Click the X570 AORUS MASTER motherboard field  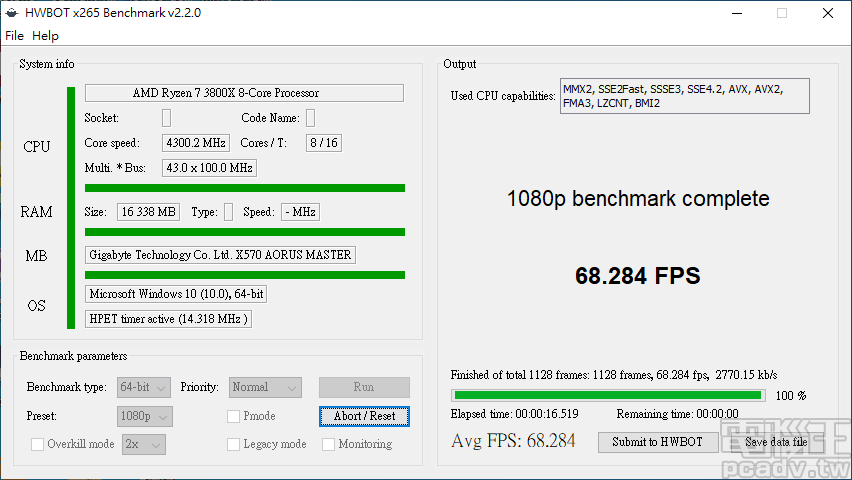220,255
